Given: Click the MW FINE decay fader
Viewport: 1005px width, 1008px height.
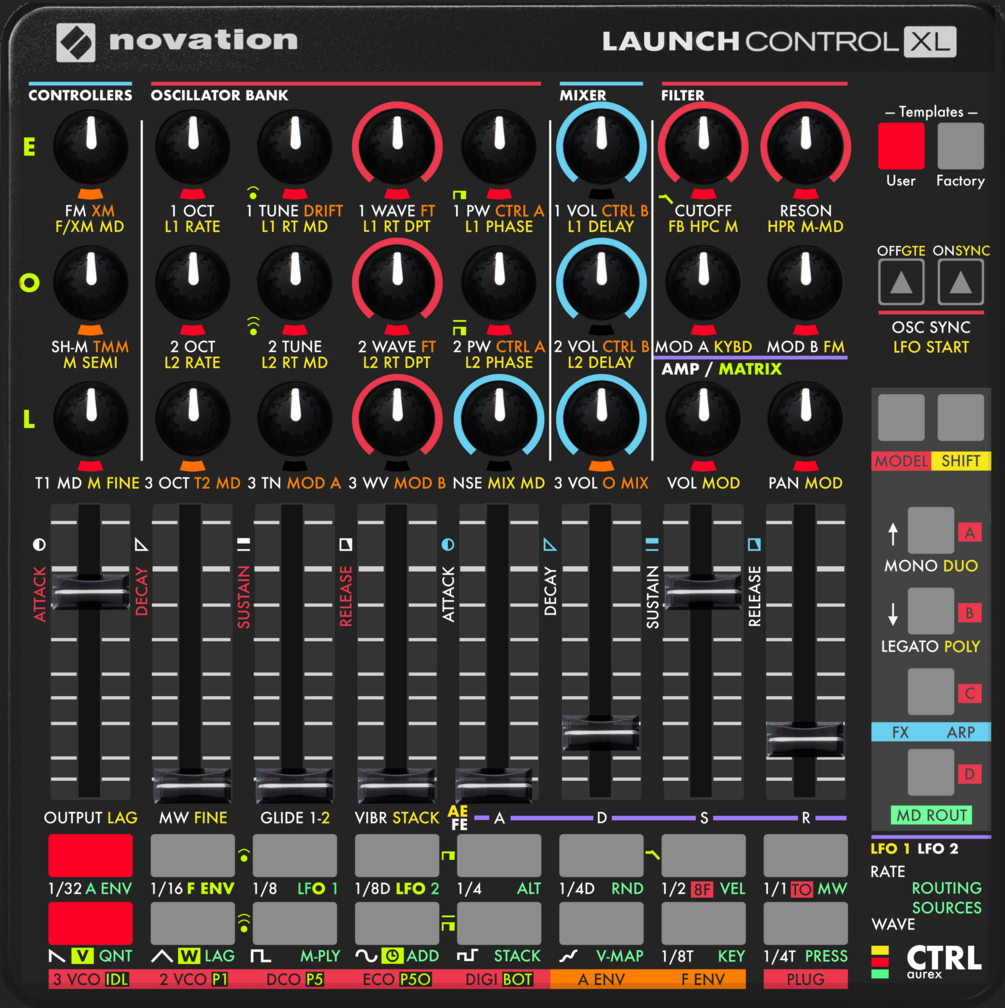Looking at the screenshot, I should 192,785.
